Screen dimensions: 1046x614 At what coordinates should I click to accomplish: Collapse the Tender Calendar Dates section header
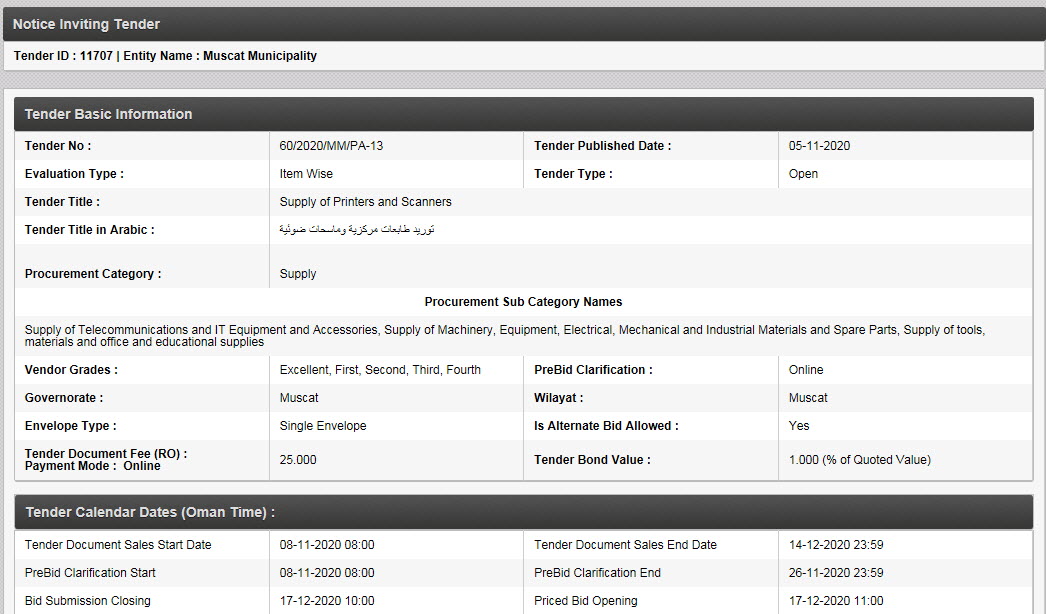point(522,512)
